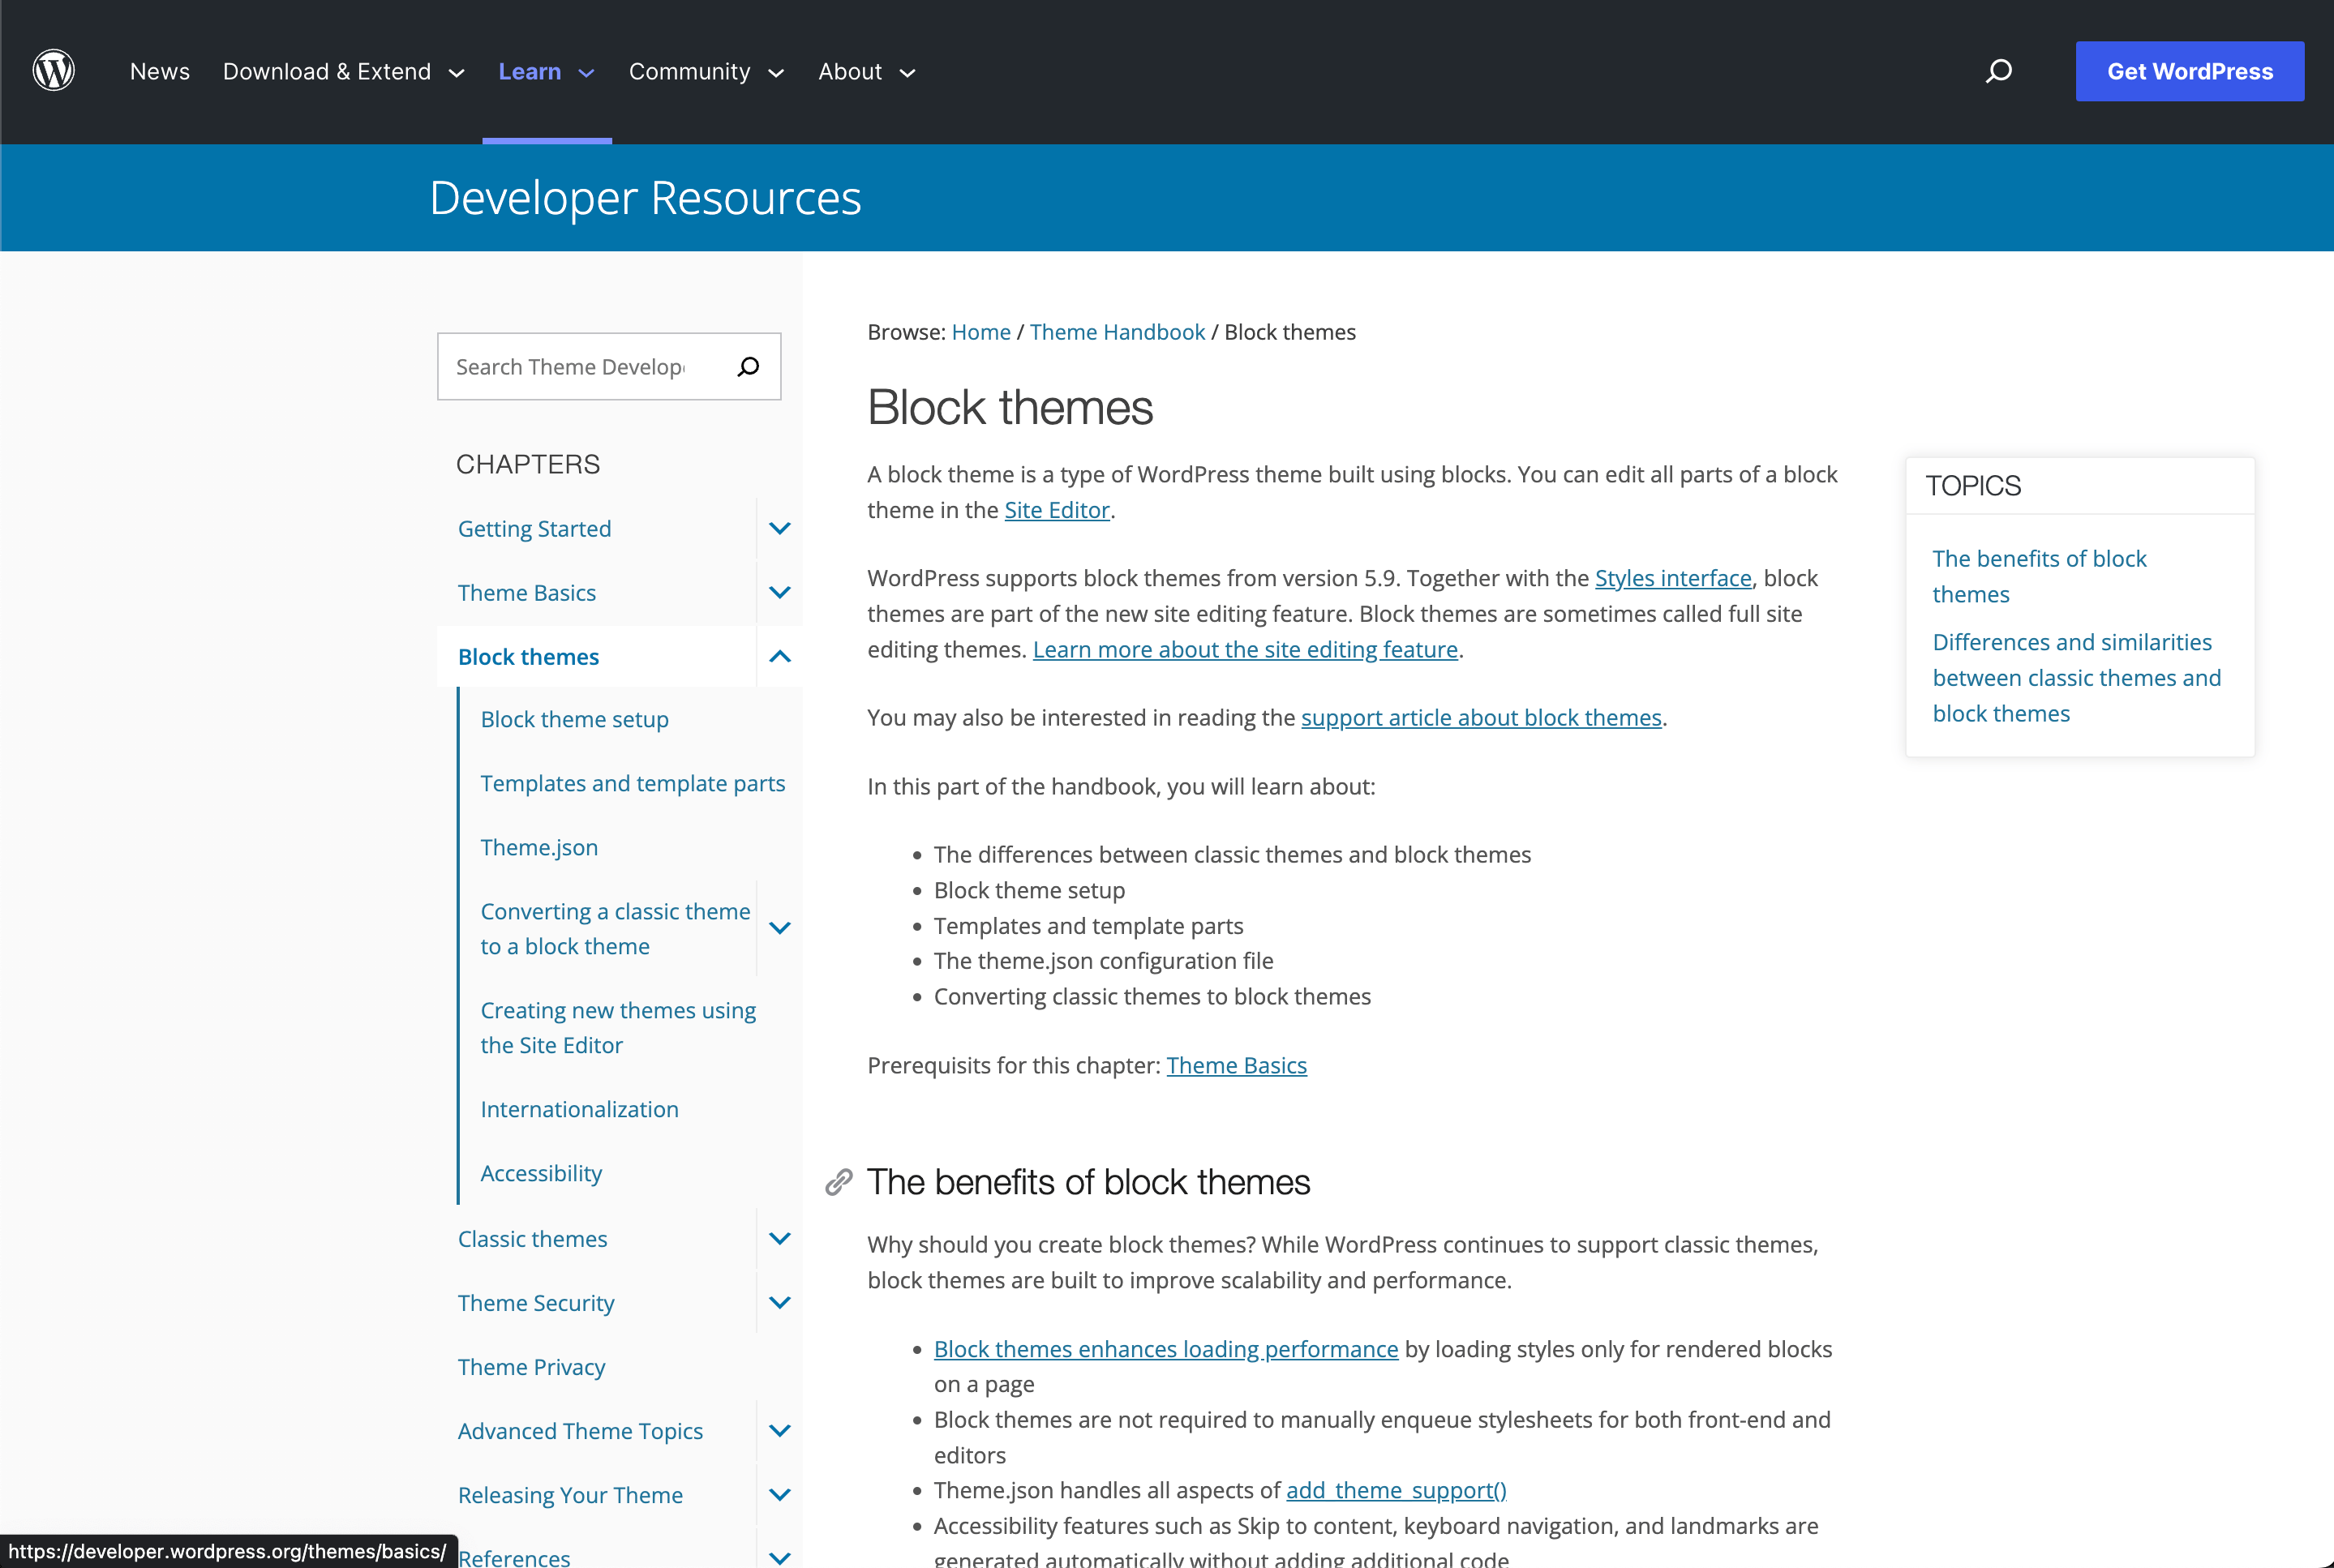Go to News in top navigation

(160, 72)
